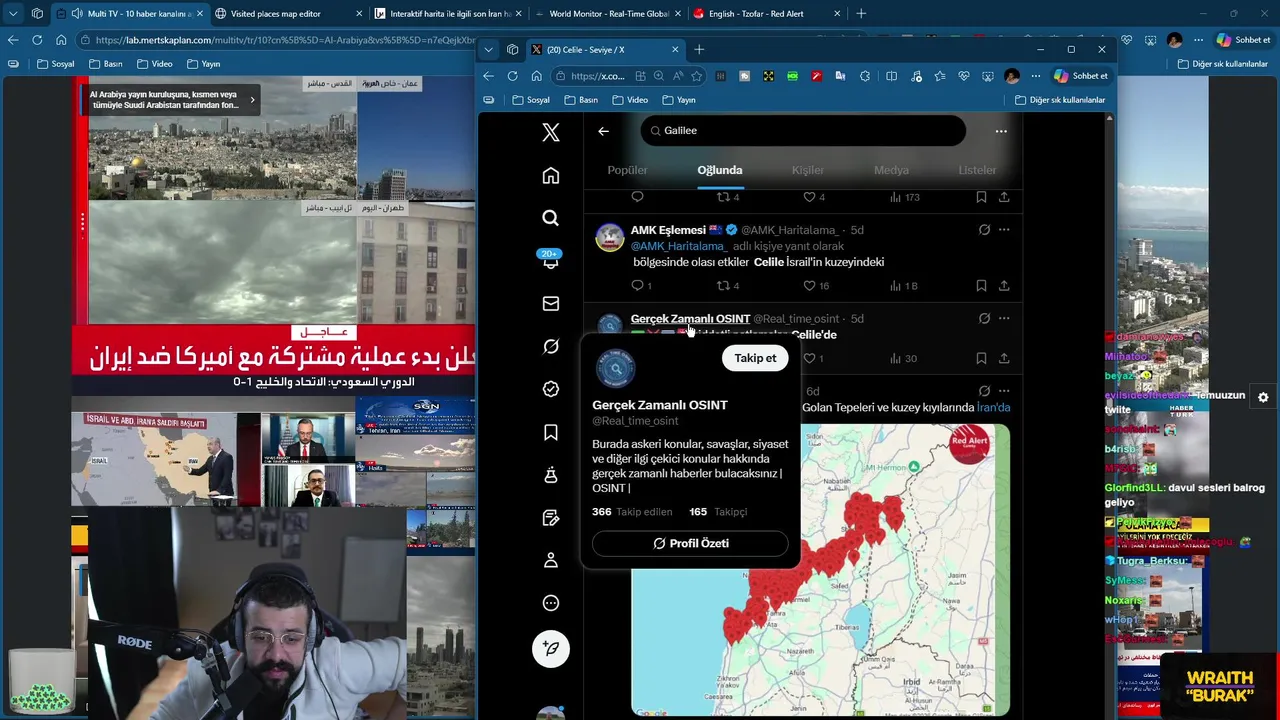The height and width of the screenshot is (720, 1280).
Task: Switch to Visited places map editor tab
Action: click(286, 14)
